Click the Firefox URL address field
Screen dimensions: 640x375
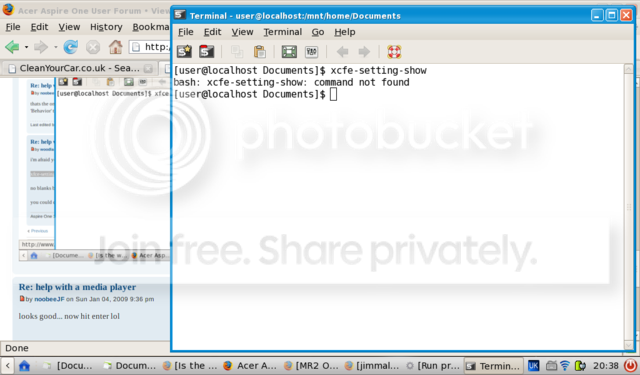[x=149, y=47]
